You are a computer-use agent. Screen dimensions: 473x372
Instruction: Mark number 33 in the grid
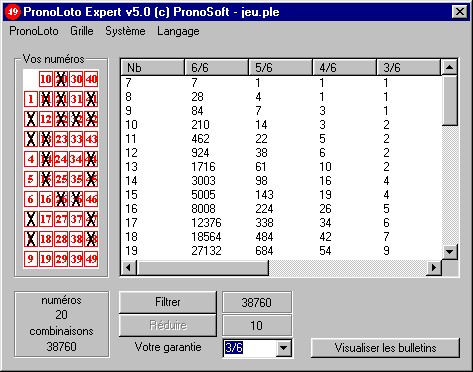(76, 139)
